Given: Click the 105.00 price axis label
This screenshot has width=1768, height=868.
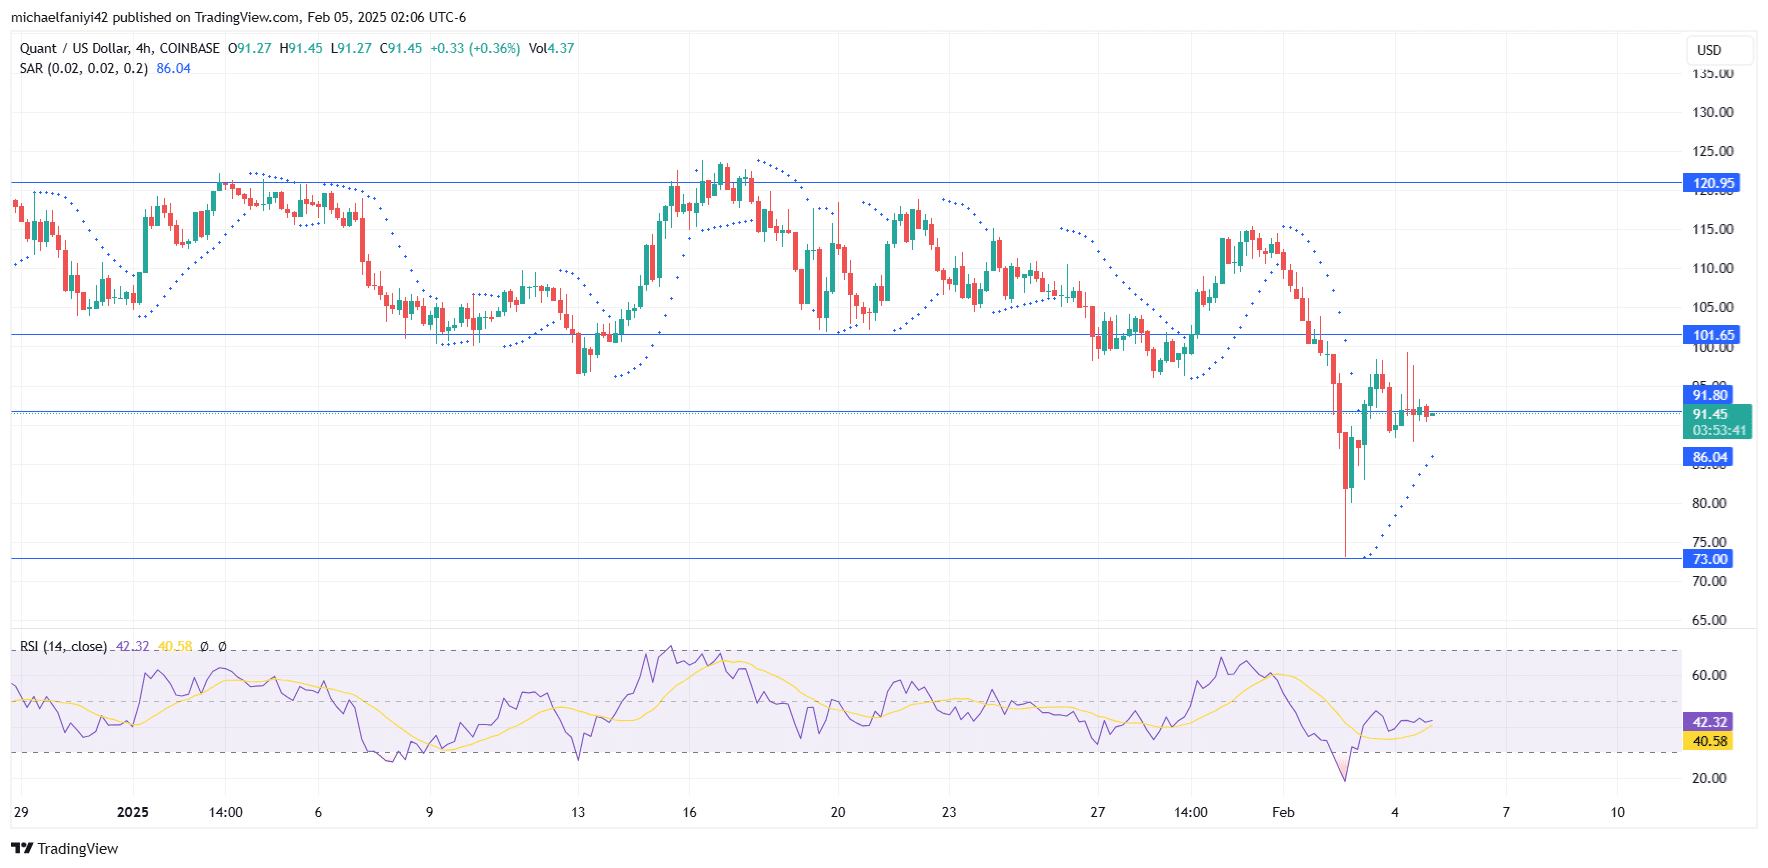Looking at the screenshot, I should 1712,307.
